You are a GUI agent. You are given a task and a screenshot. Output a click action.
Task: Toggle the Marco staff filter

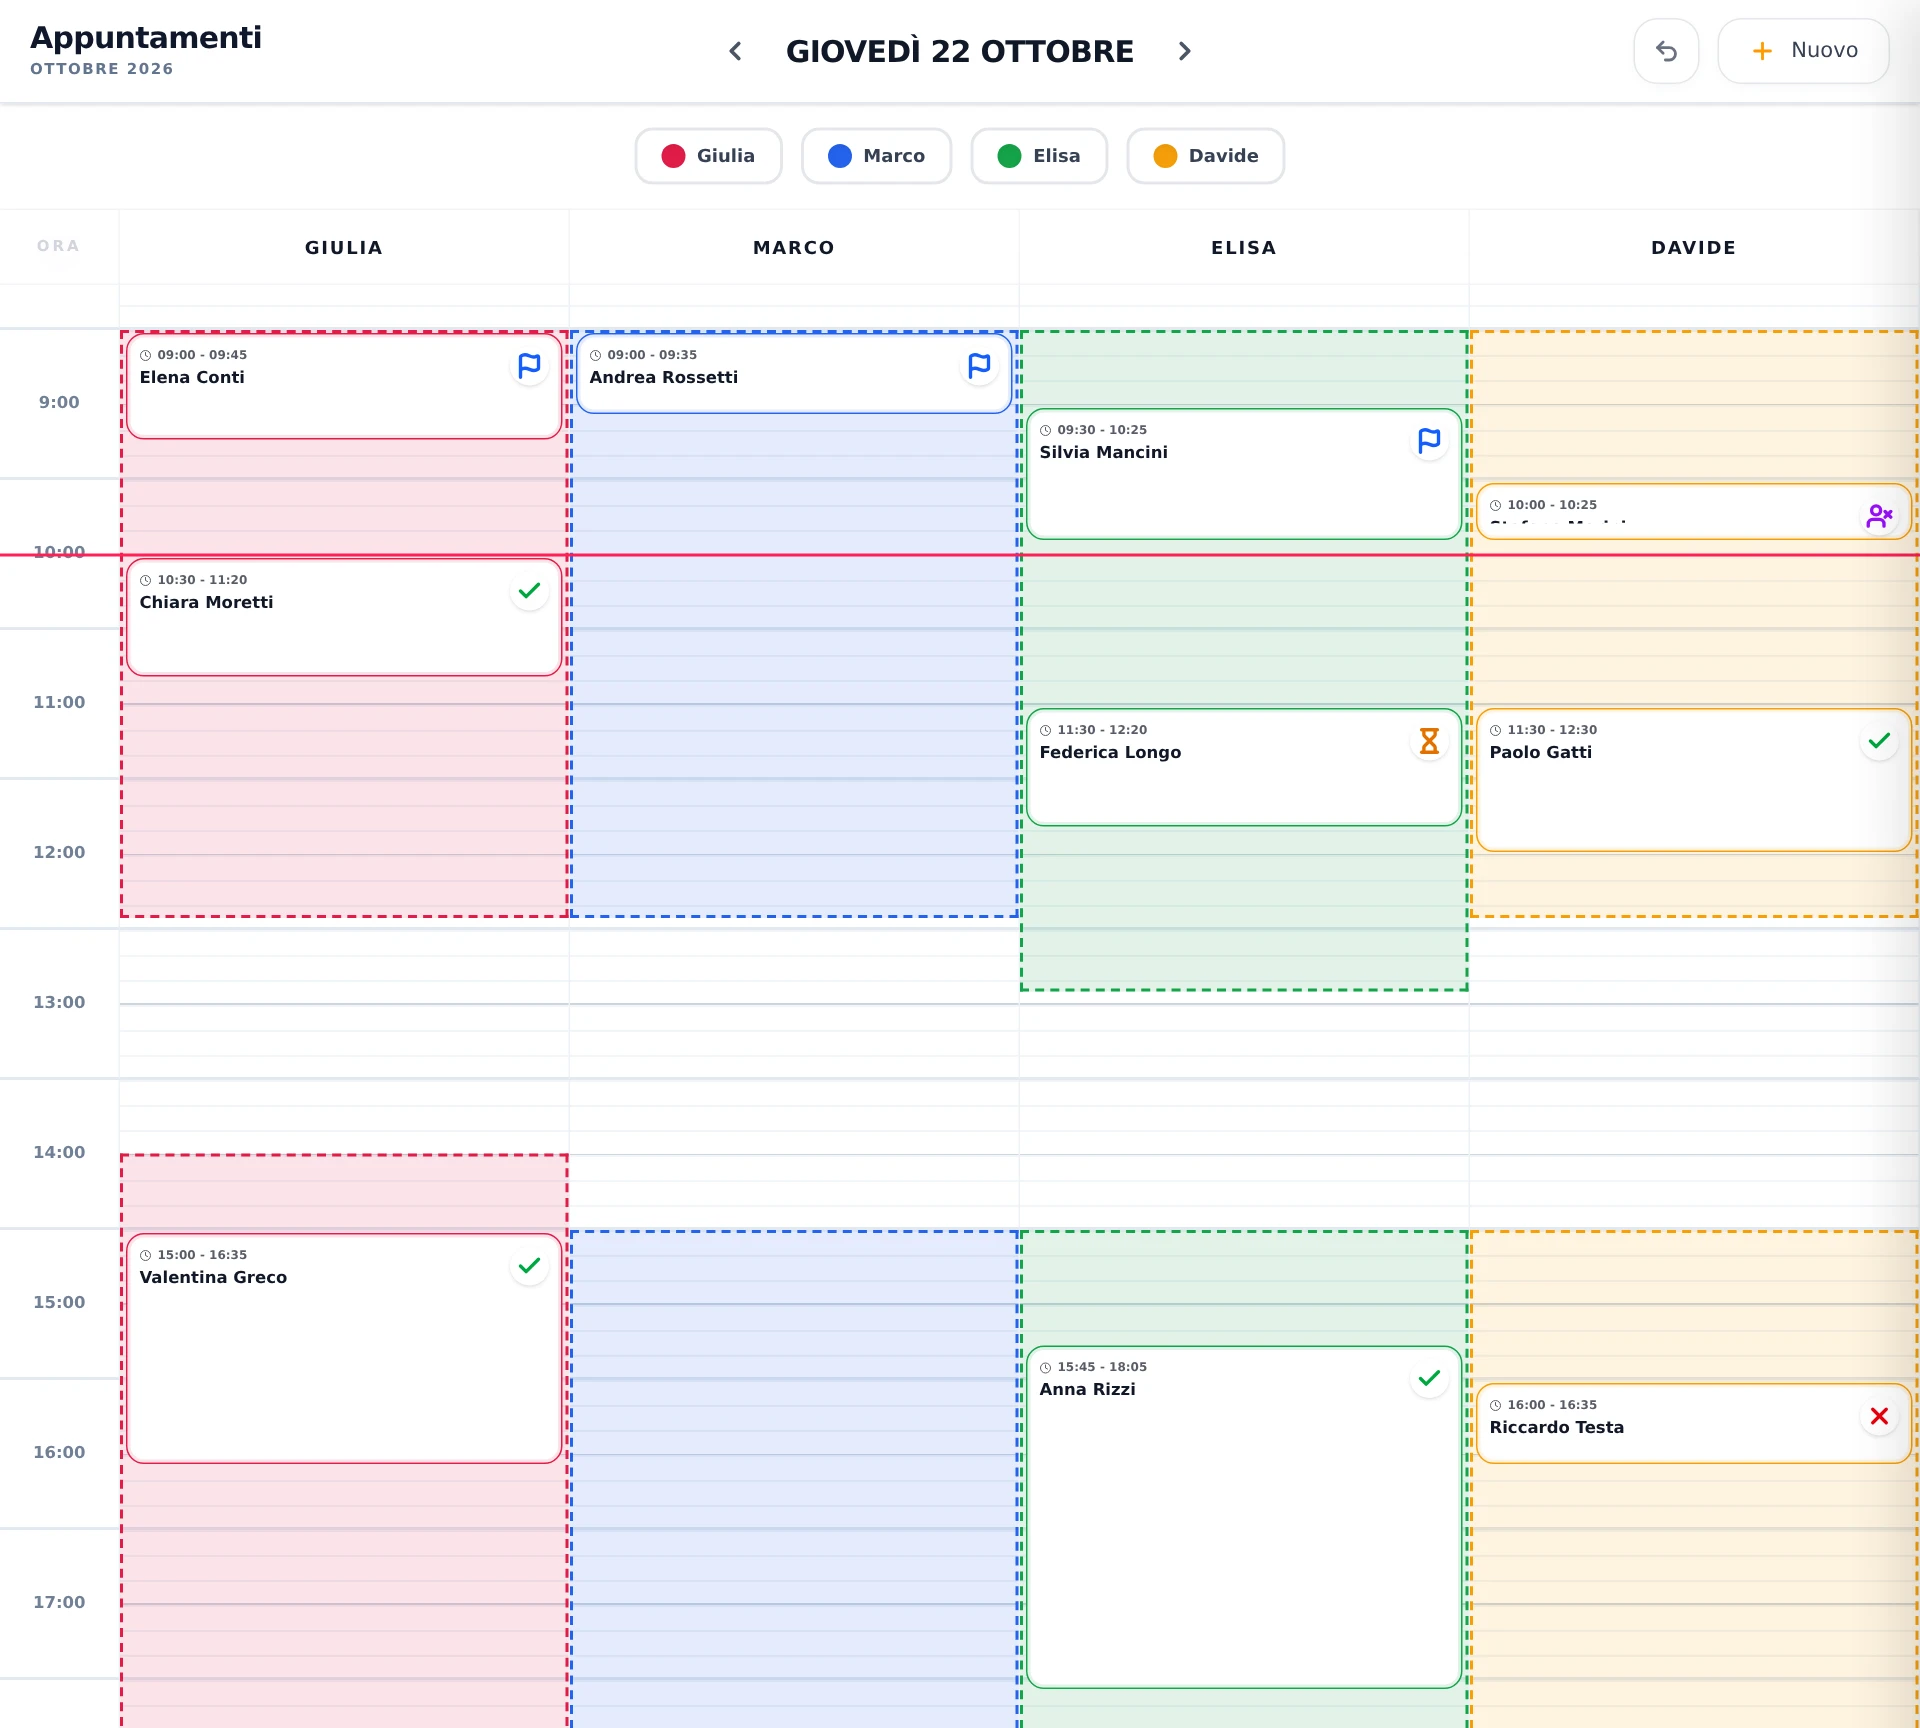click(x=876, y=156)
